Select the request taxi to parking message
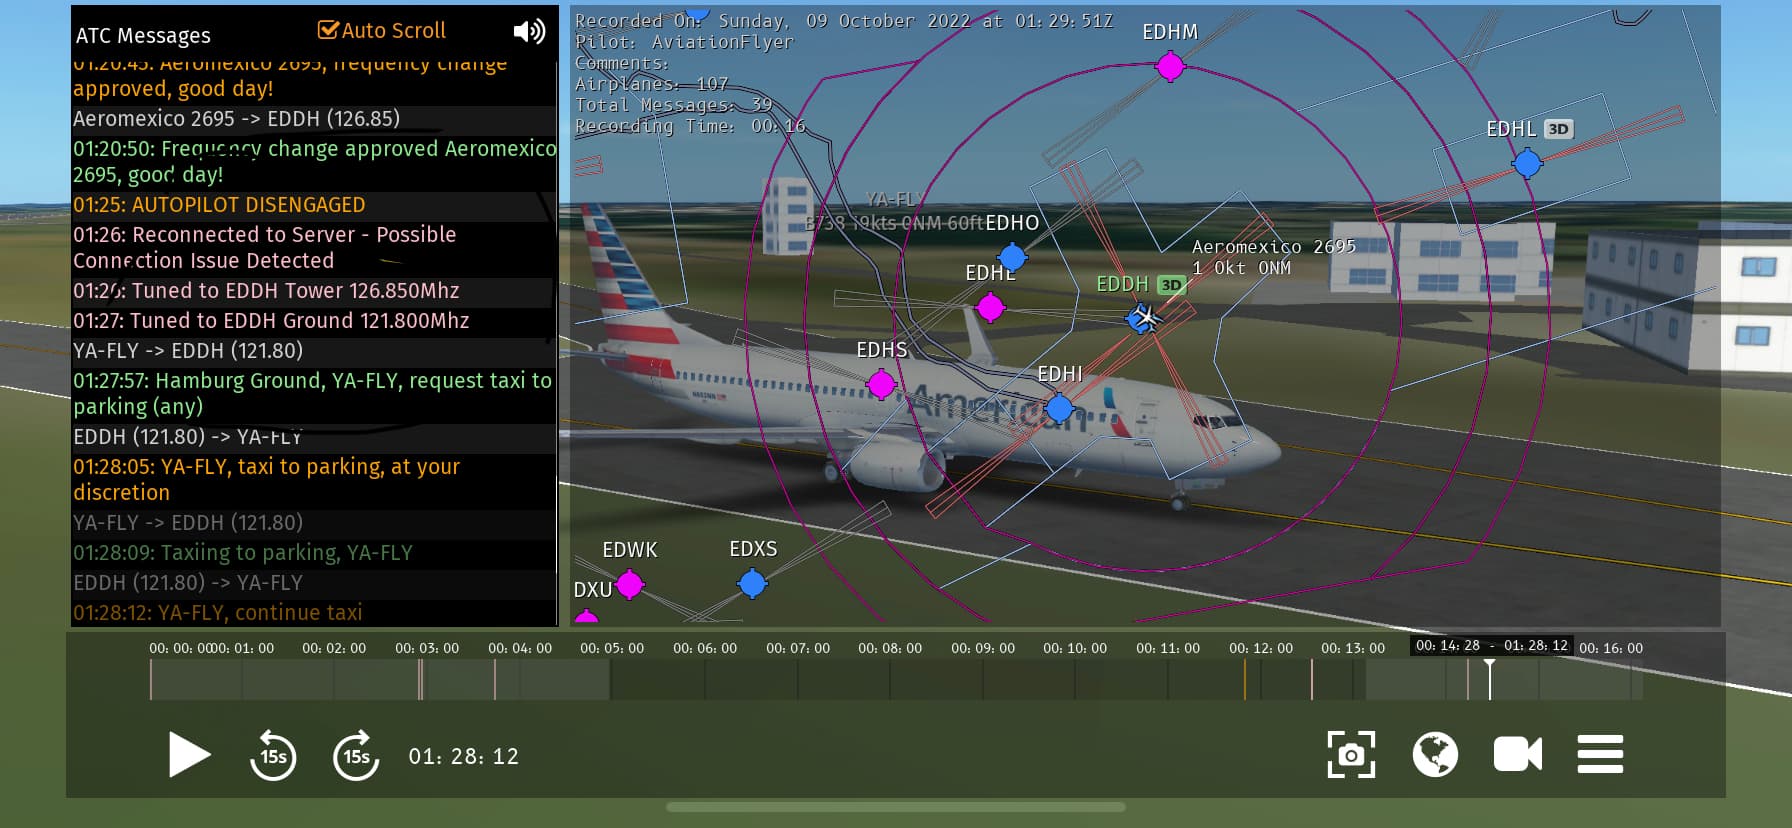Screen dimensions: 1792x828 314,394
